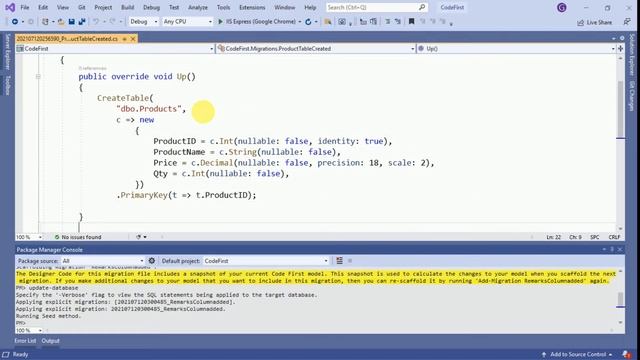Image resolution: width=640 pixels, height=360 pixels.
Task: Click the split editor icon
Action: click(x=620, y=49)
